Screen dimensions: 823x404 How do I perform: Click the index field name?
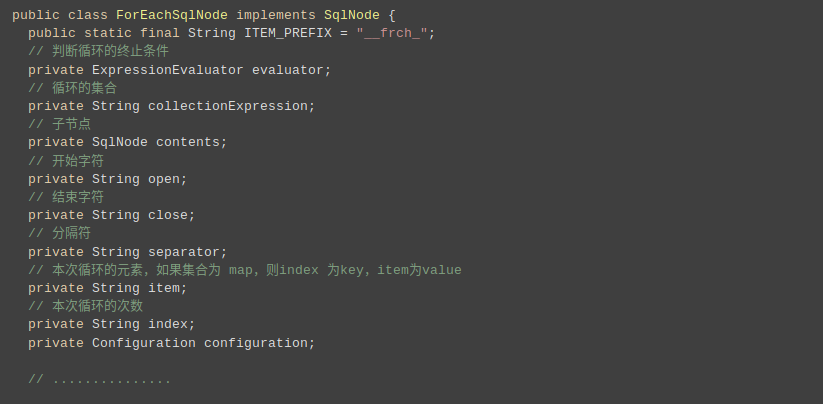[x=168, y=325]
